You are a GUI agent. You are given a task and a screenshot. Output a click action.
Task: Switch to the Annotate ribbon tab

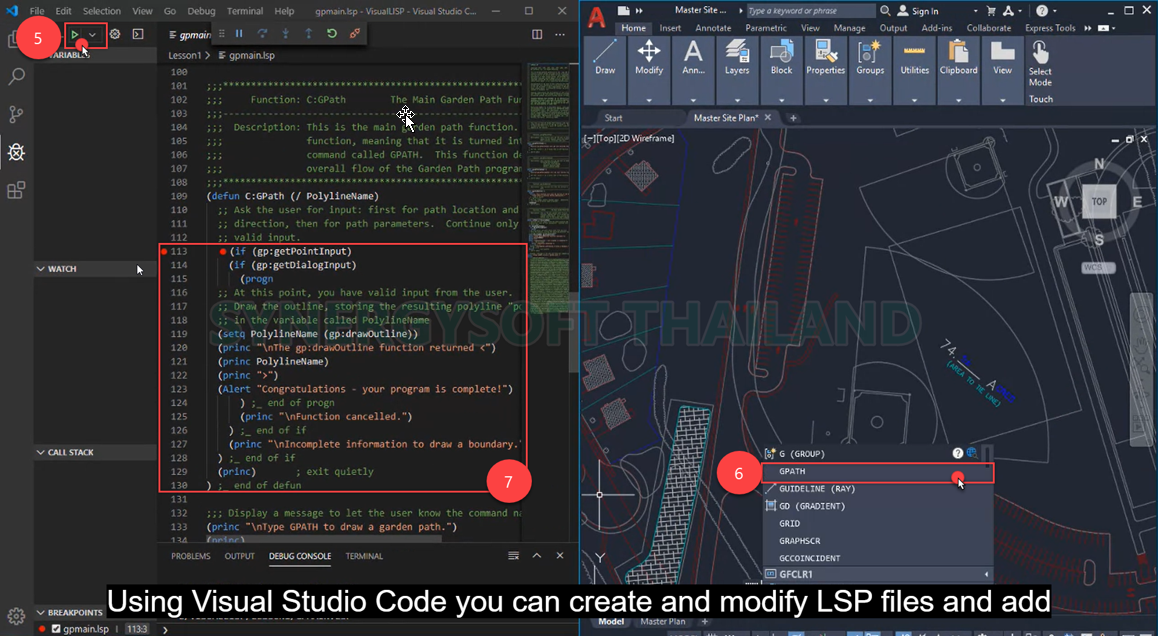point(713,28)
